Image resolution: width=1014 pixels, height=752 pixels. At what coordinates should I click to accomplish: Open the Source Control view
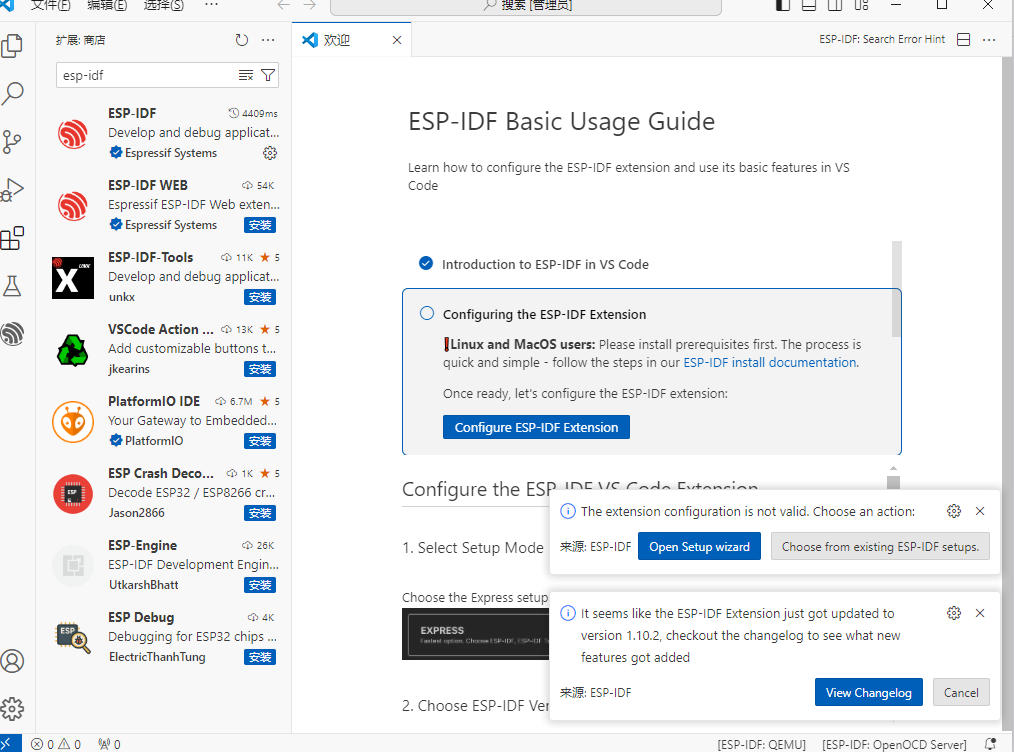[x=12, y=142]
